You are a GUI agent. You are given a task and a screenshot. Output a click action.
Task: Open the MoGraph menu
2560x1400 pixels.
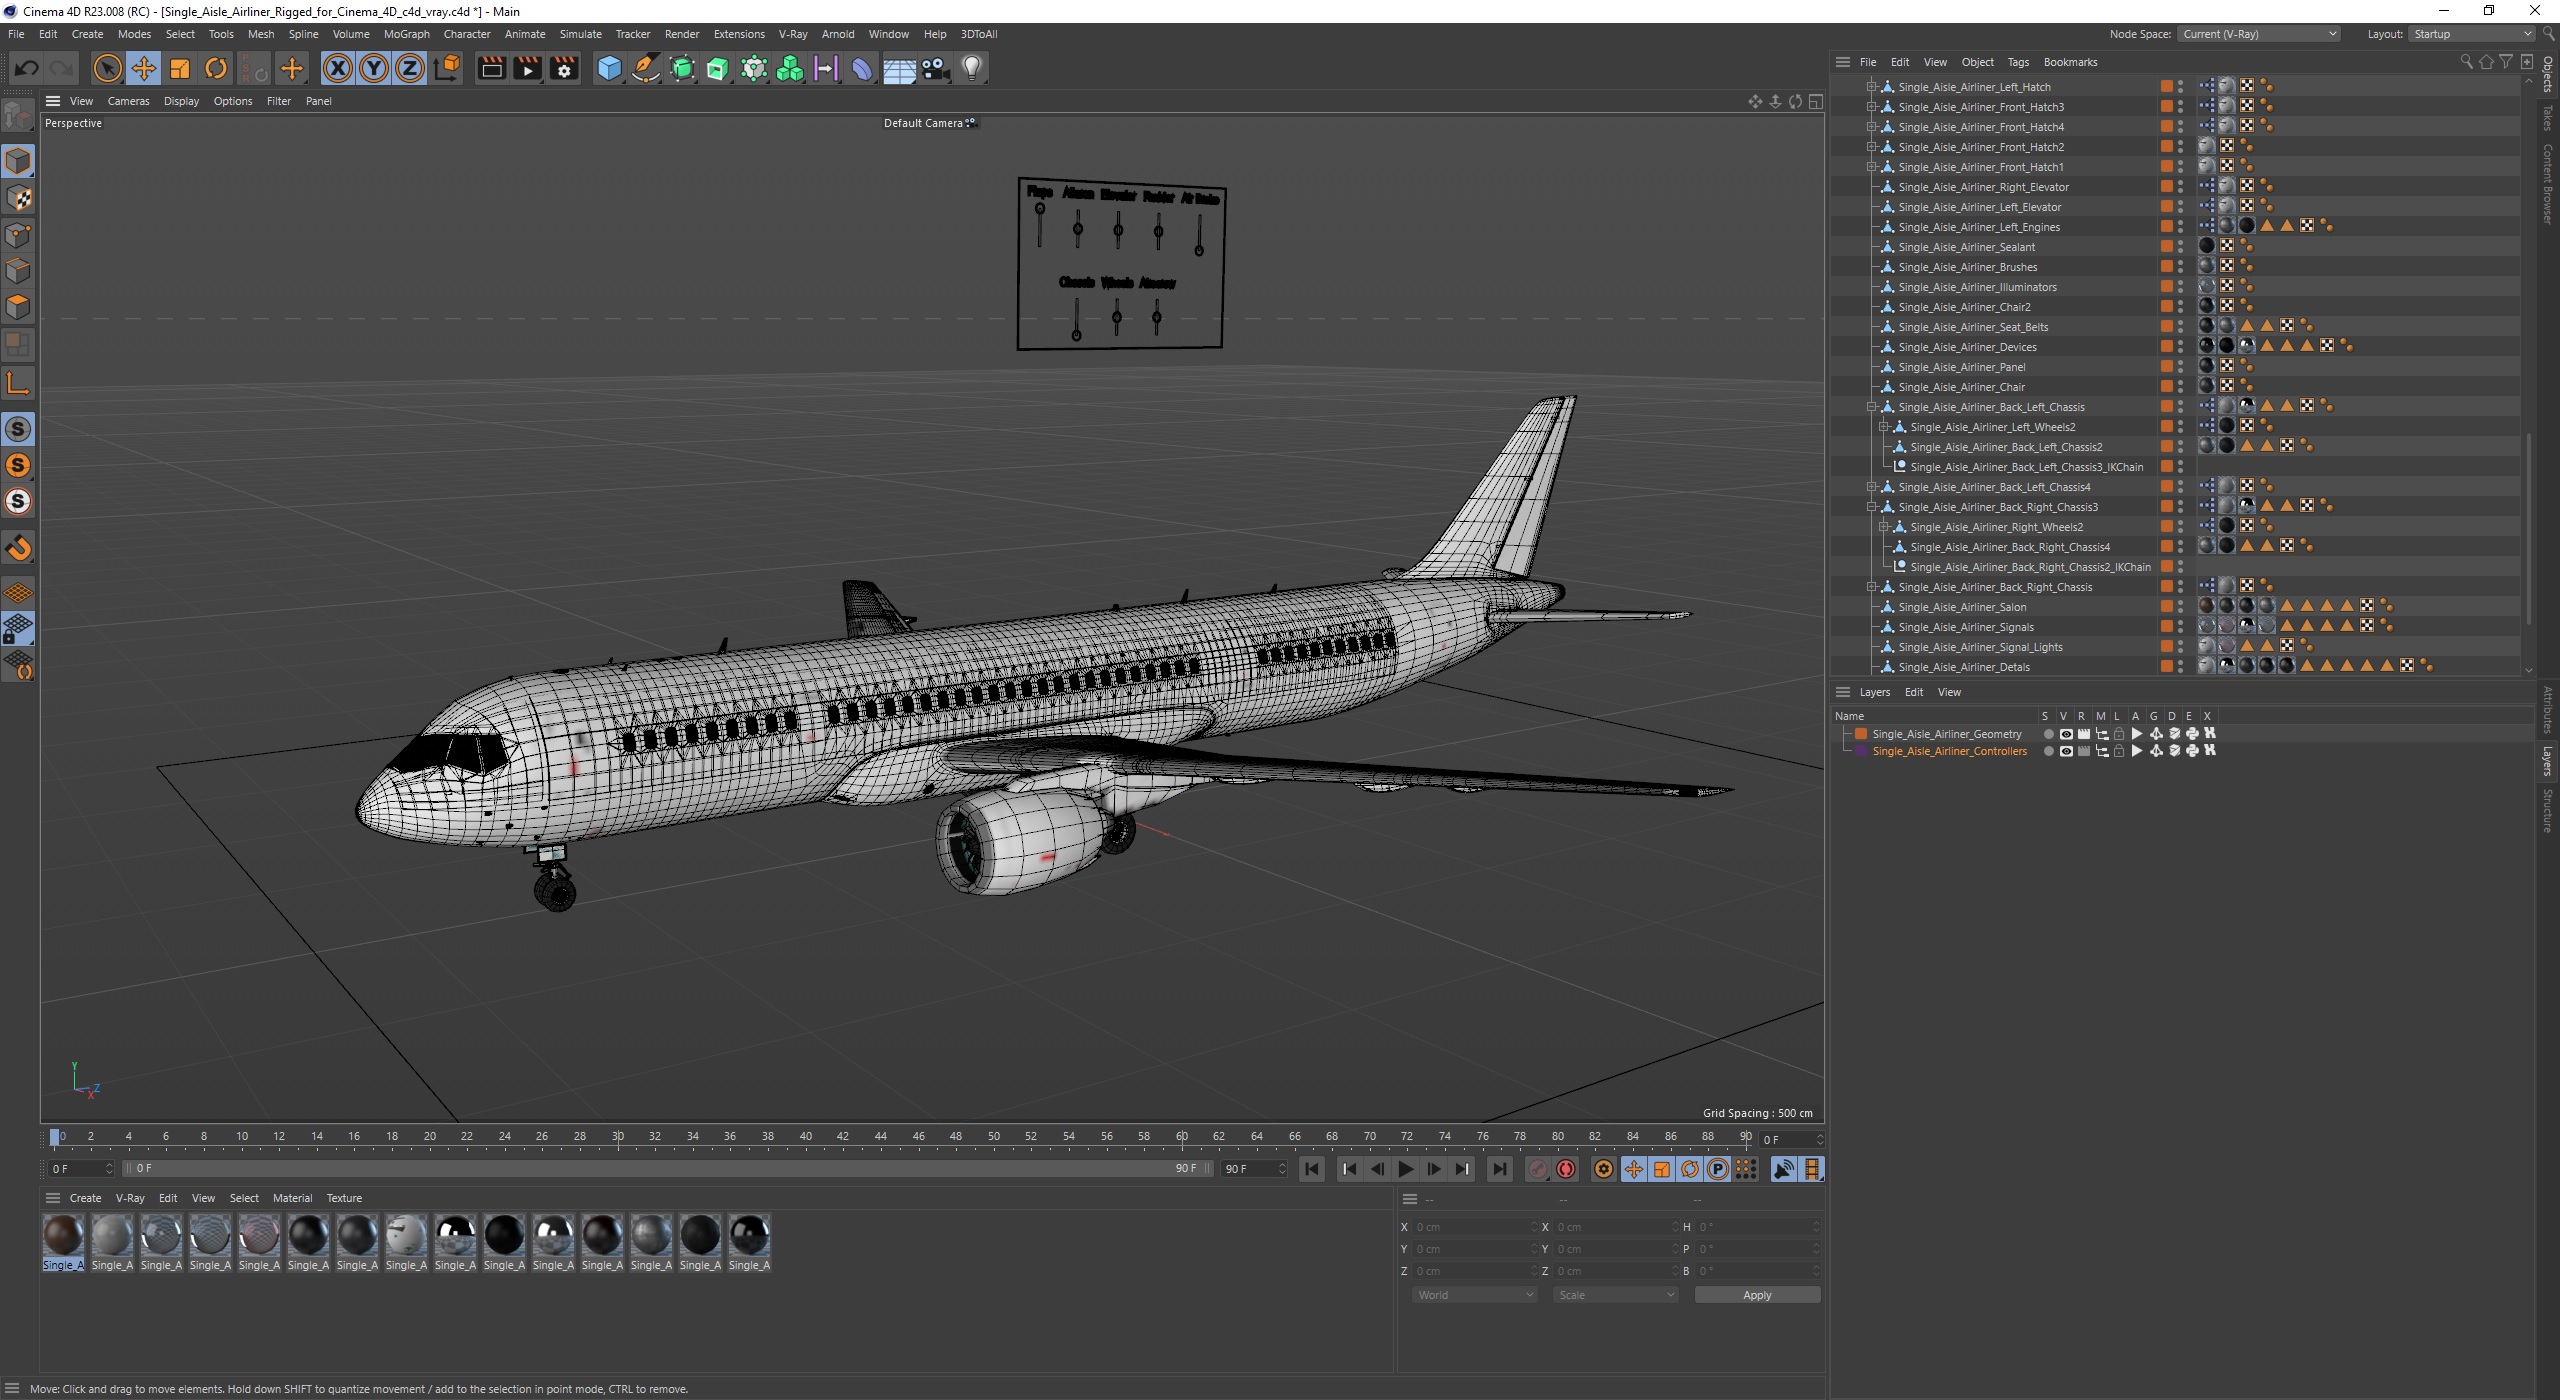pyautogui.click(x=406, y=34)
